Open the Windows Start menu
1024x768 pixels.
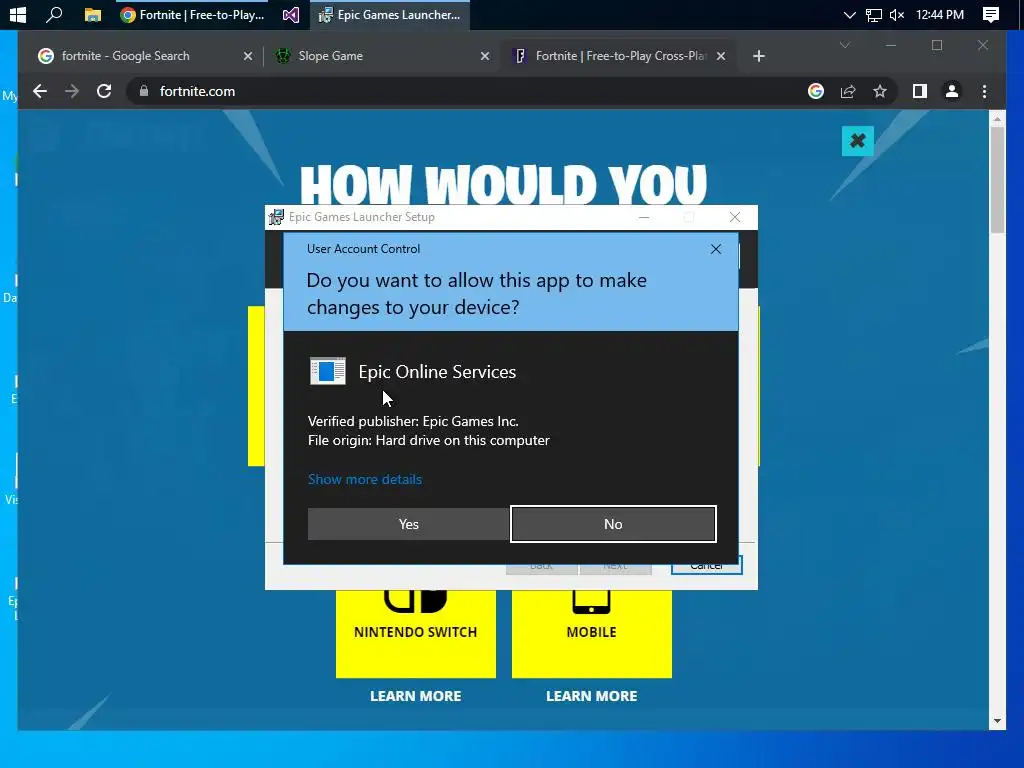[x=18, y=14]
